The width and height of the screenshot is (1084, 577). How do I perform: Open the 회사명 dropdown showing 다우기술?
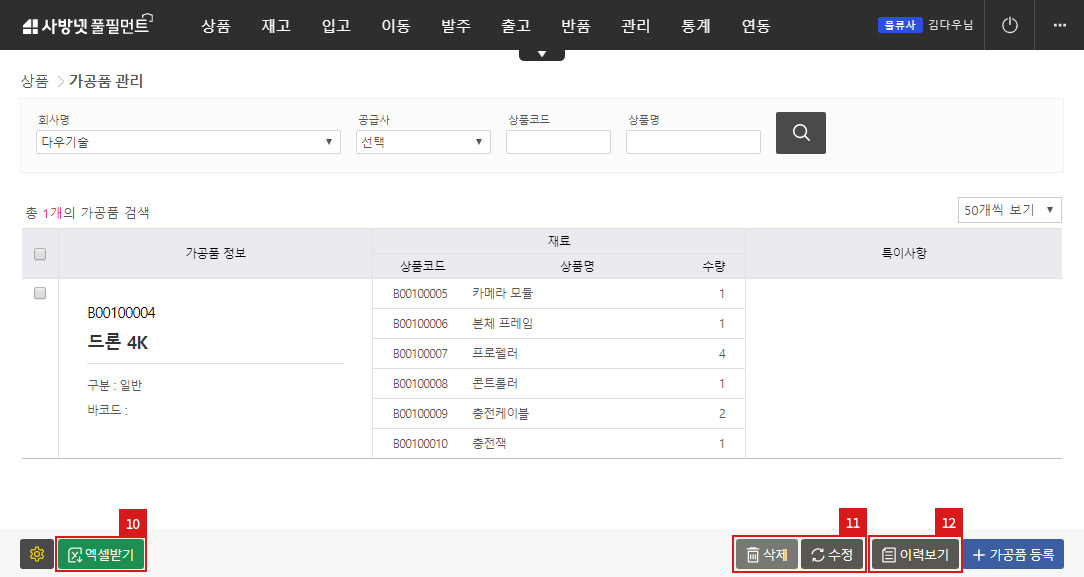(188, 142)
